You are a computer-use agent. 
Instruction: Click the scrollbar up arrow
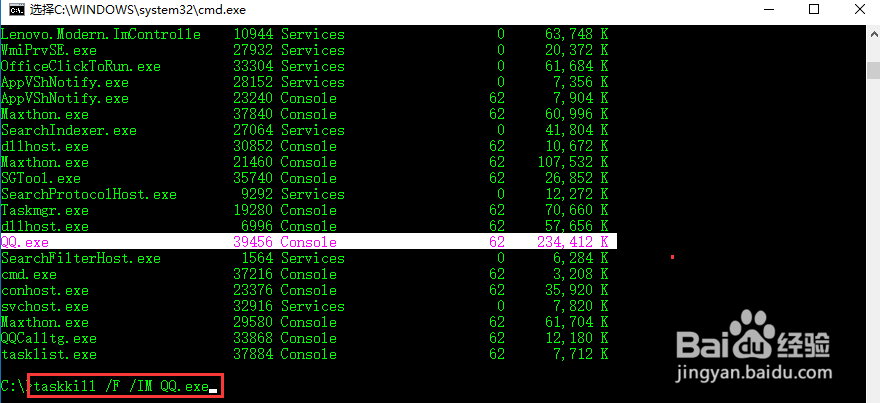coord(872,33)
